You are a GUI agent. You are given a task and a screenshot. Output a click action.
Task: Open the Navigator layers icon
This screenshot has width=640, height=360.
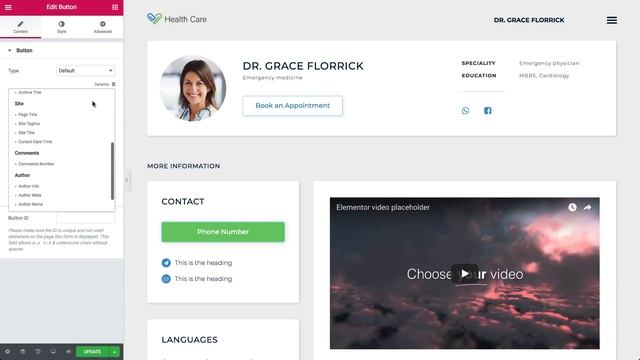tap(23, 351)
